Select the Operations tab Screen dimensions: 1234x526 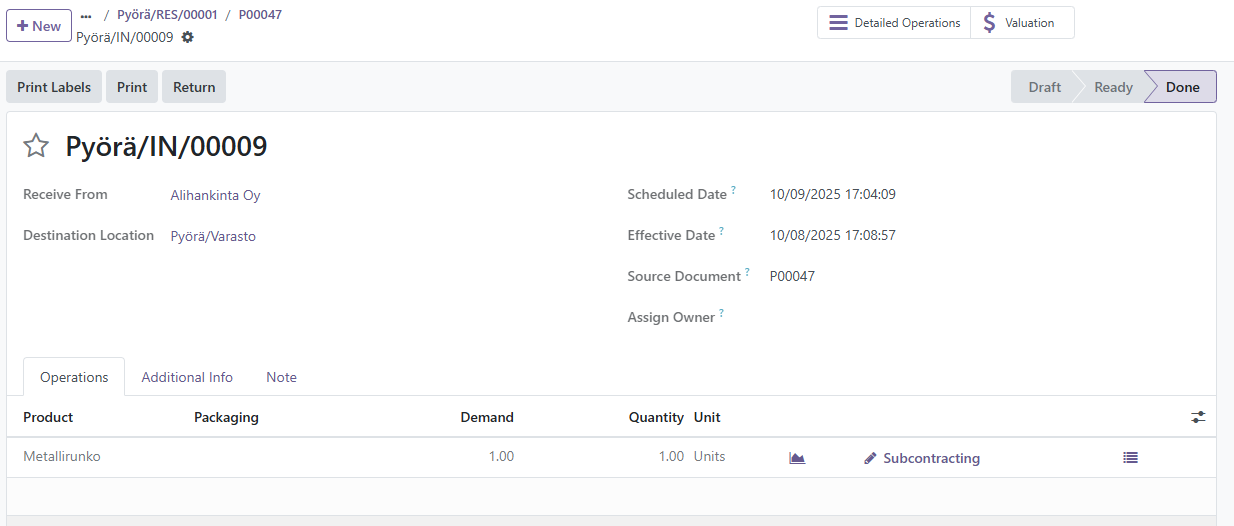(x=74, y=377)
